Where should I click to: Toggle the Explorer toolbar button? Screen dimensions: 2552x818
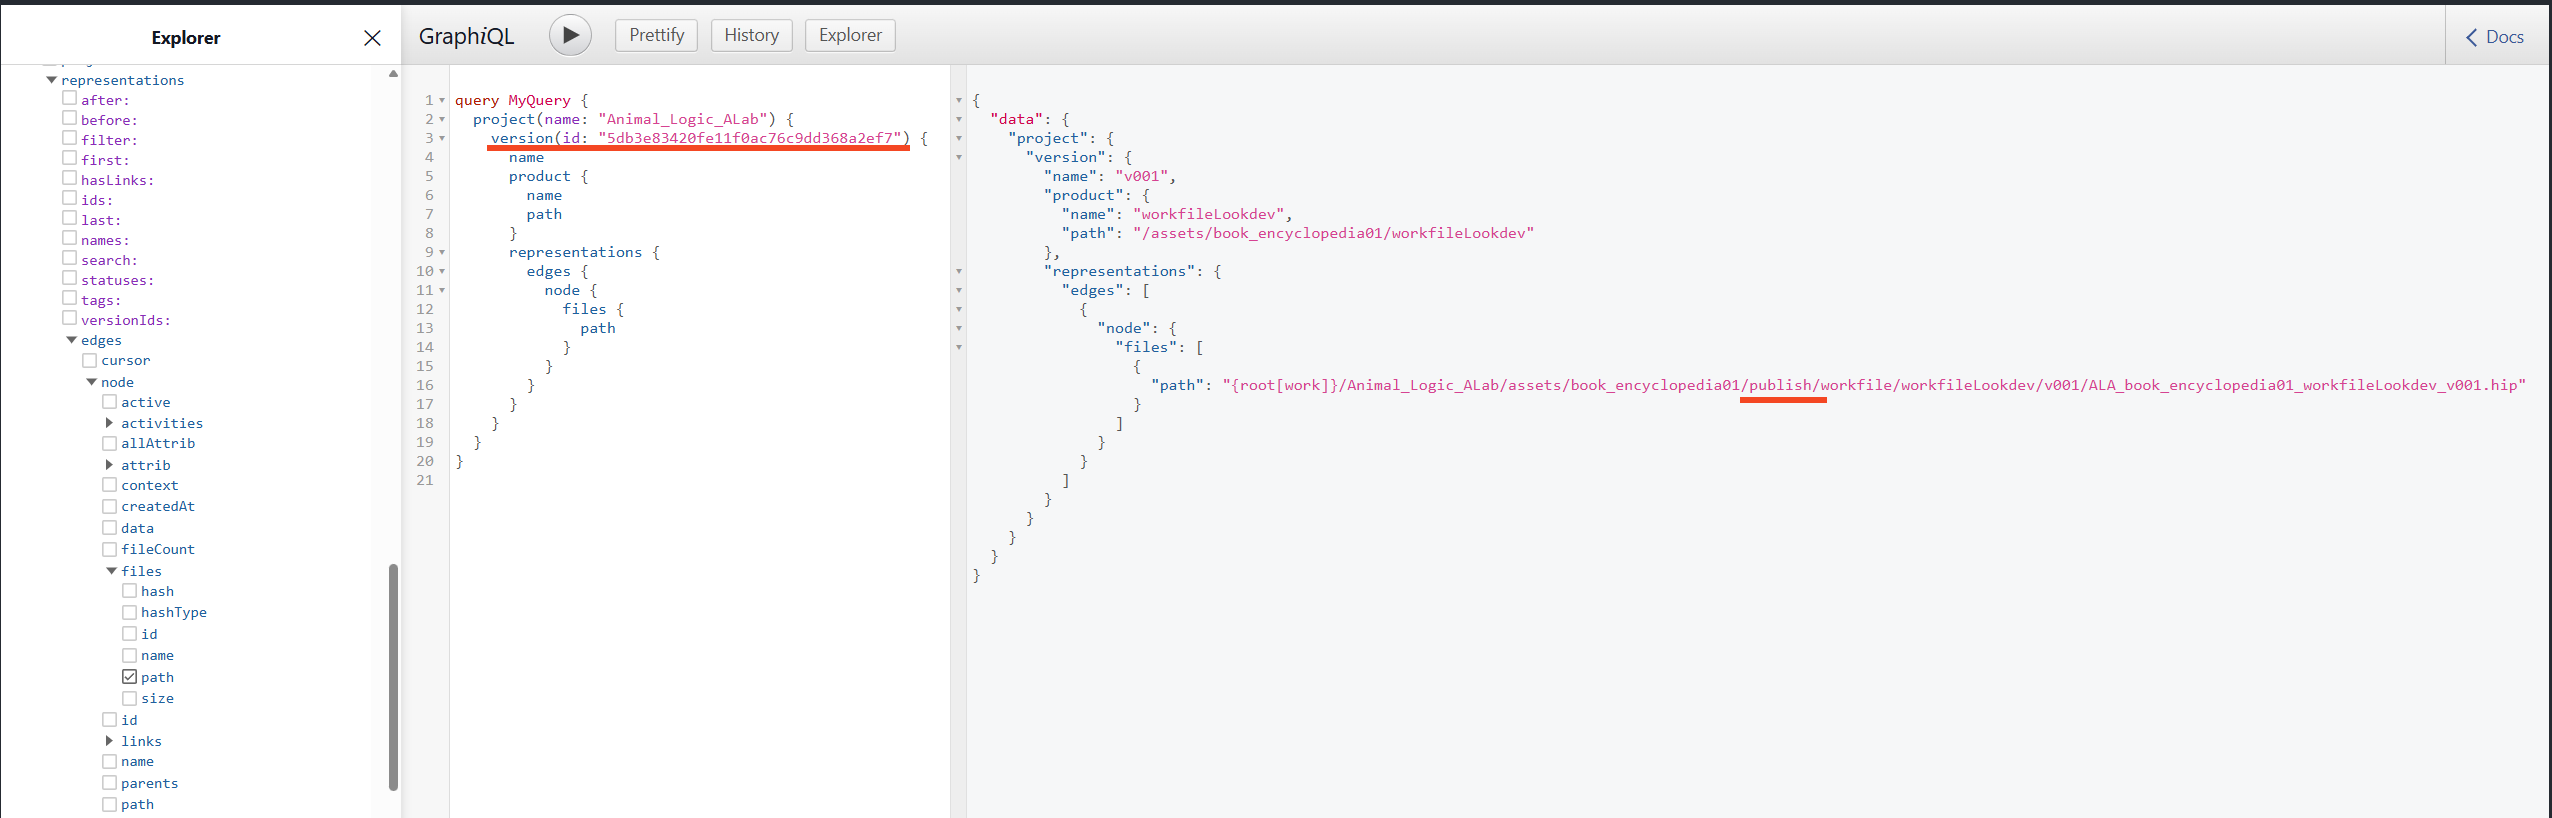(850, 35)
